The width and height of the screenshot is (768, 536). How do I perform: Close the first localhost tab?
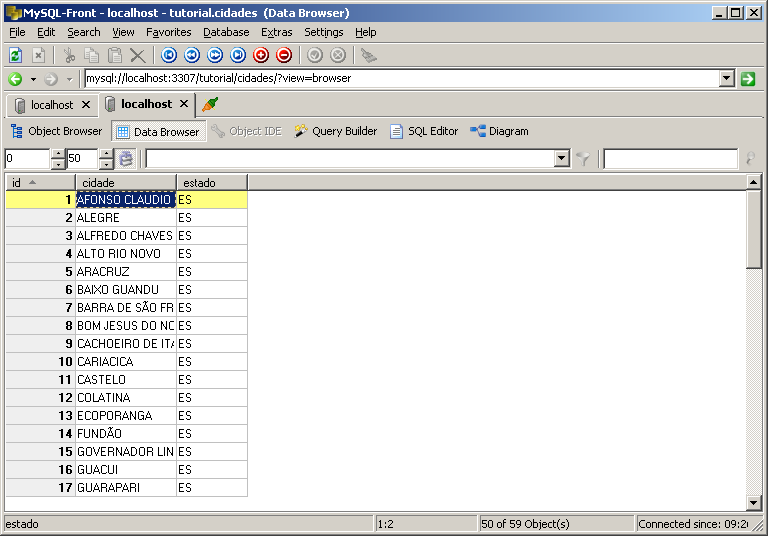tap(86, 105)
